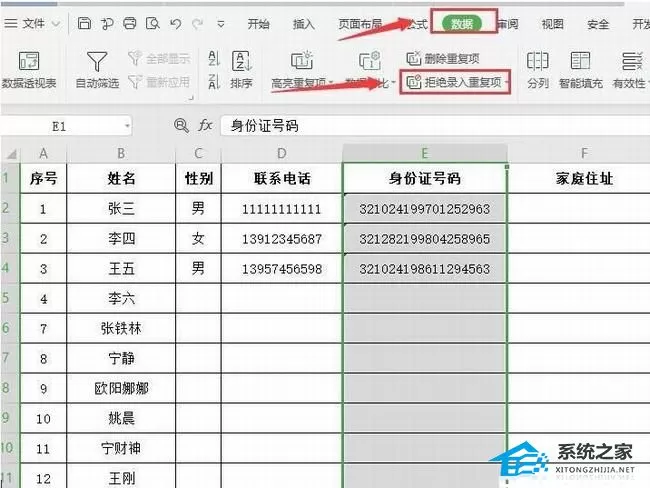Open the 文件 menu
Image resolution: width=650 pixels, height=488 pixels.
click(32, 24)
